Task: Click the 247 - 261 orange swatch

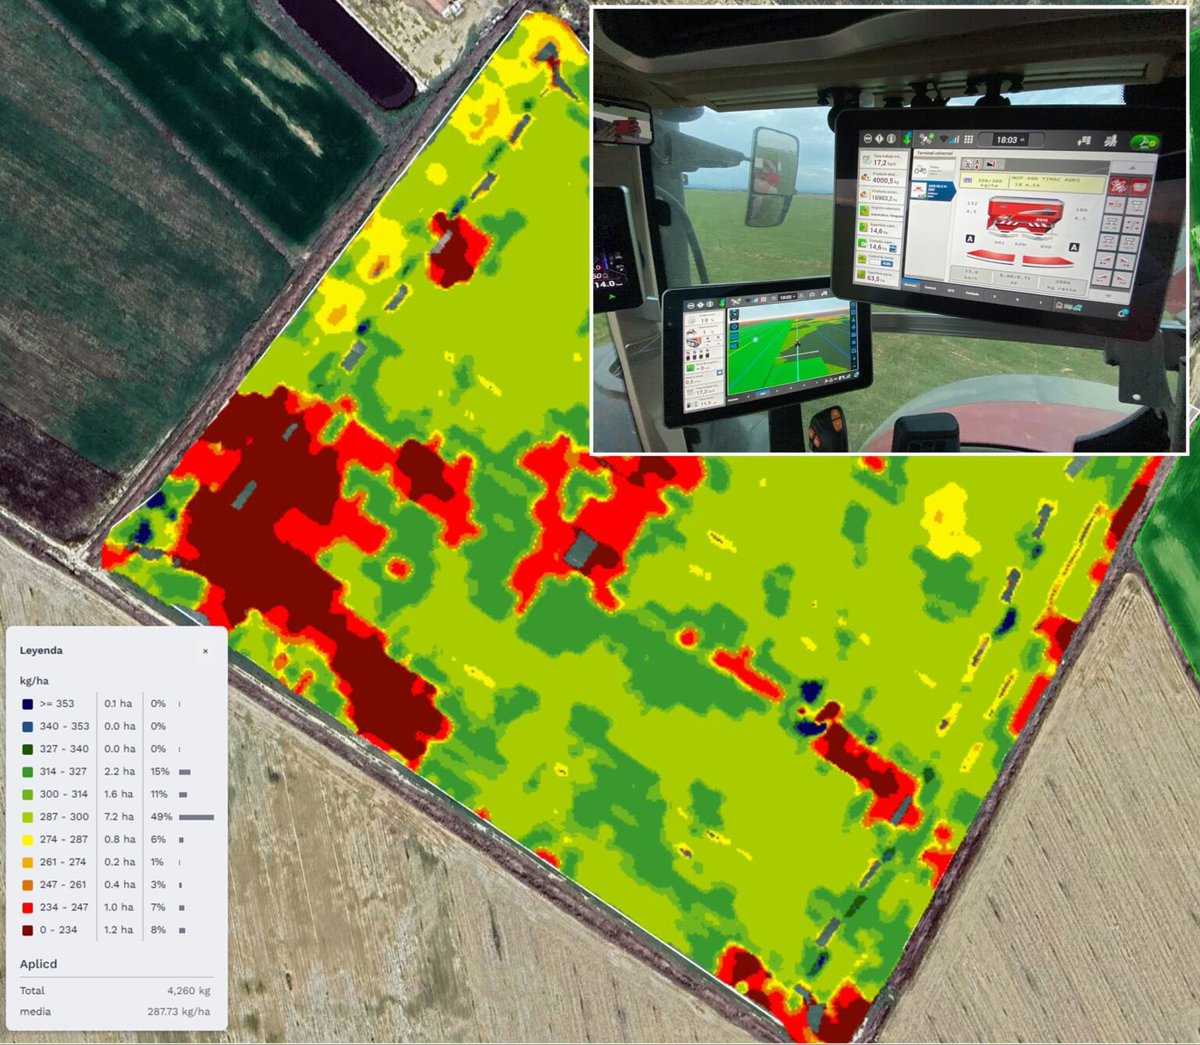Action: pyautogui.click(x=27, y=885)
